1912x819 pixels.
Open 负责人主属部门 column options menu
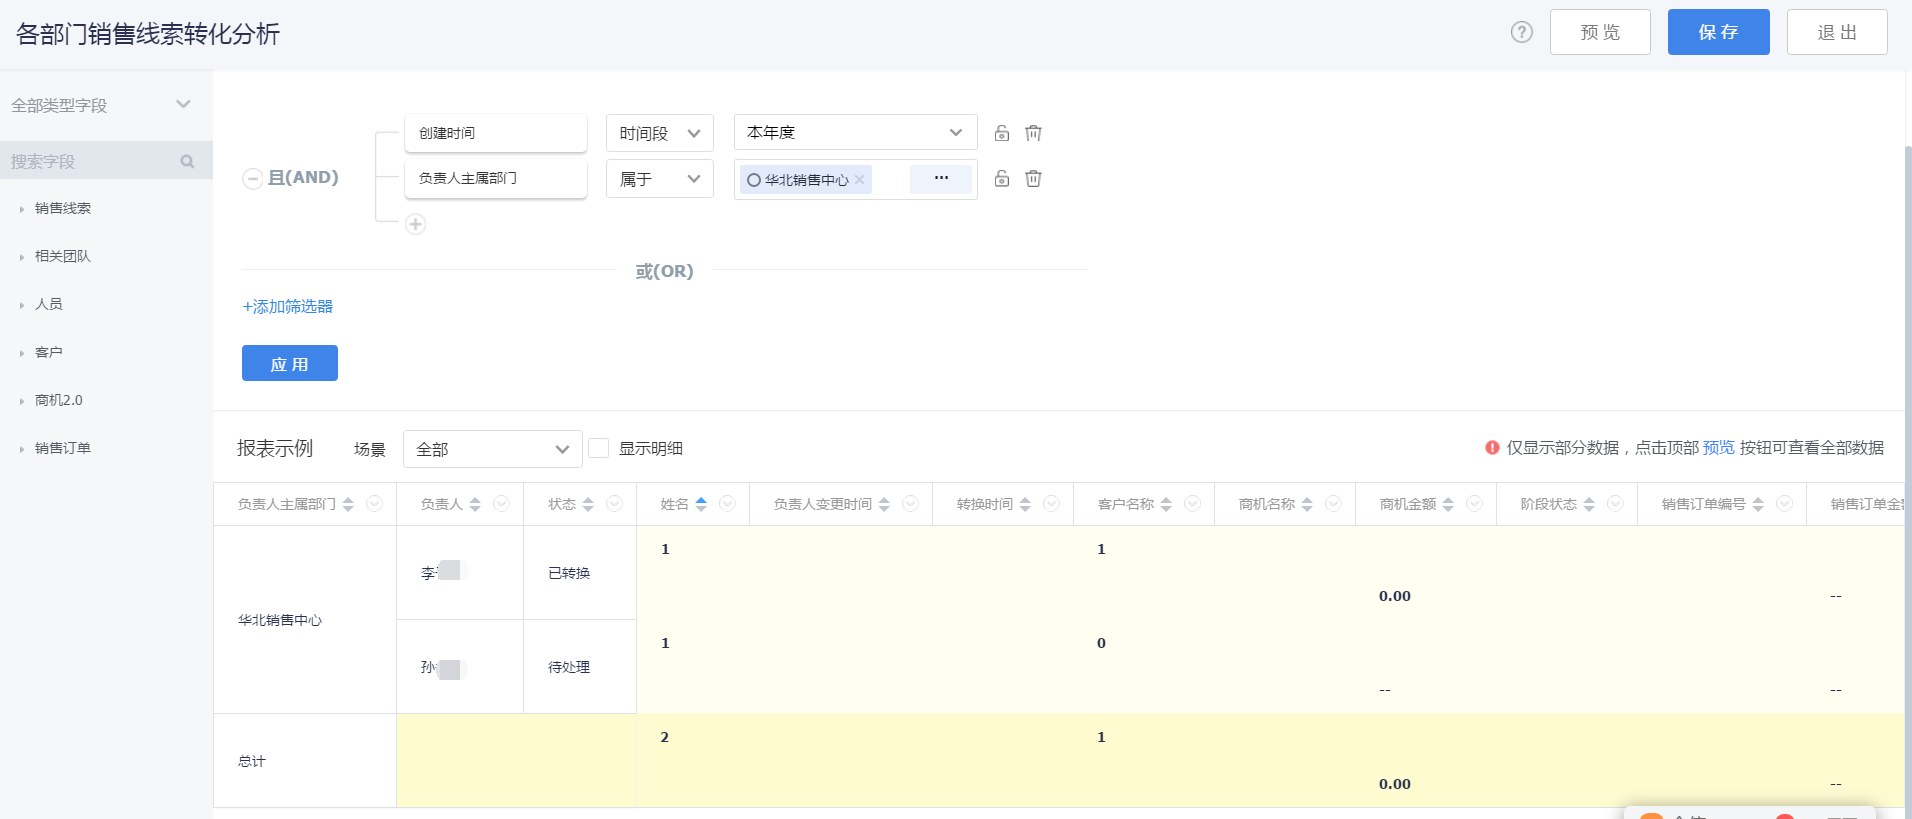click(375, 503)
